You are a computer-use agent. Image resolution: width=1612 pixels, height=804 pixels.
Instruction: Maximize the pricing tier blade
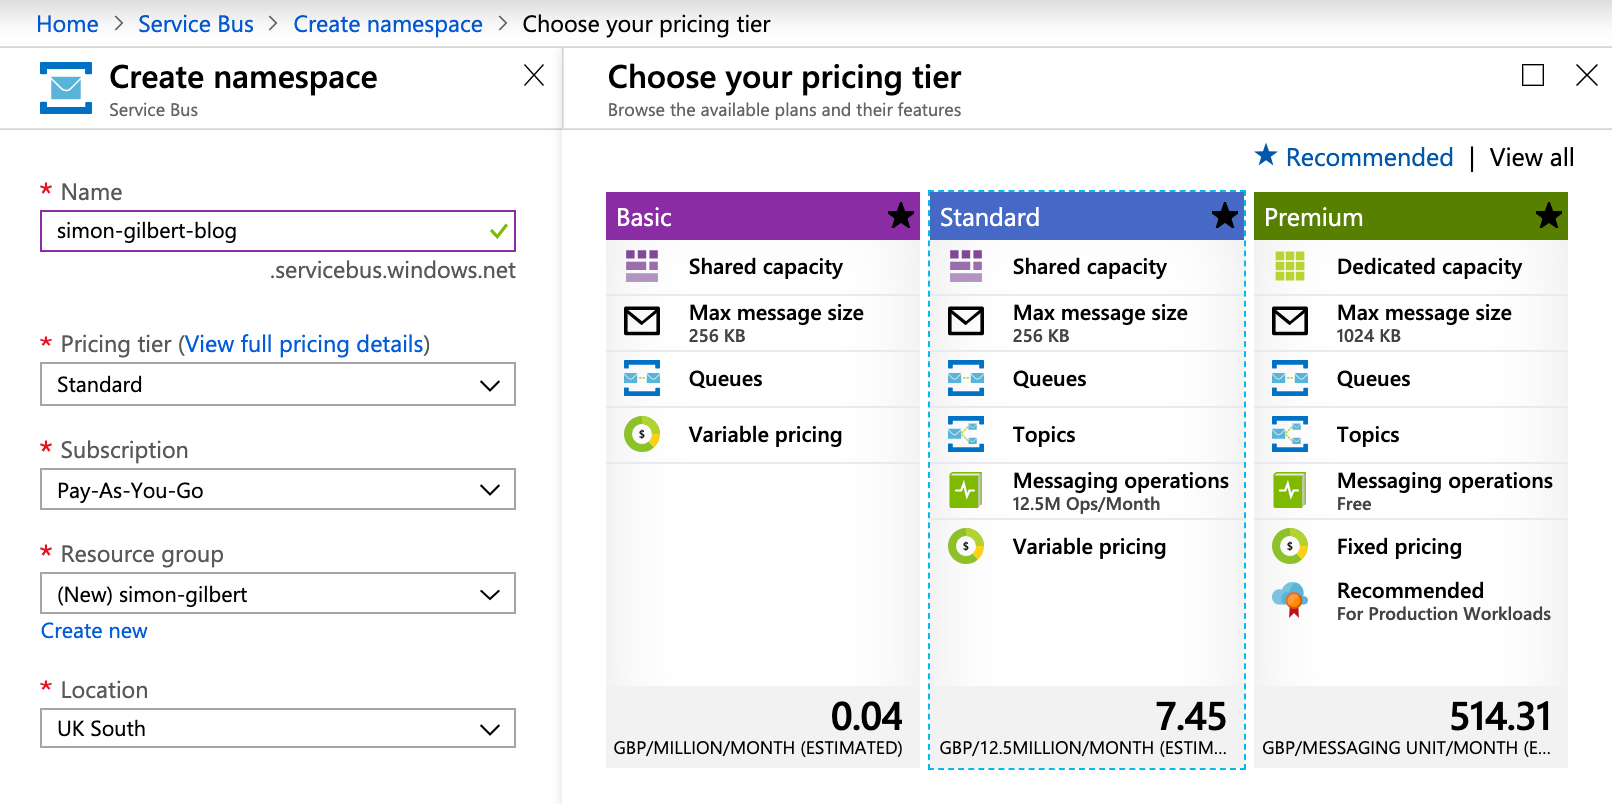click(x=1533, y=75)
